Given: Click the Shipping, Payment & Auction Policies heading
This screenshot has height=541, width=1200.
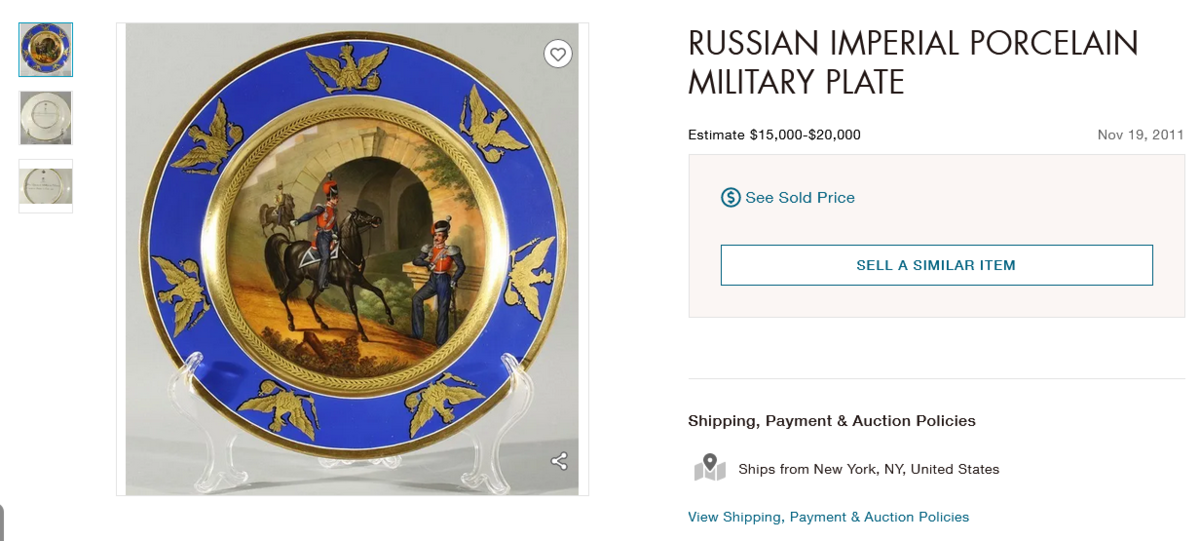Looking at the screenshot, I should tap(831, 421).
